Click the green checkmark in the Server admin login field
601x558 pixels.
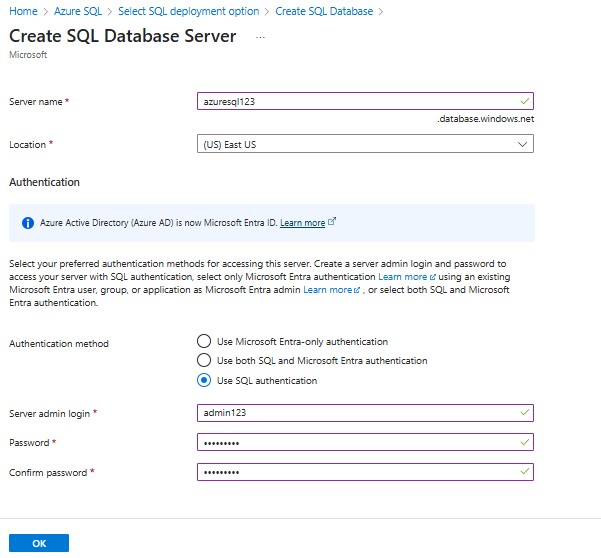tap(524, 413)
